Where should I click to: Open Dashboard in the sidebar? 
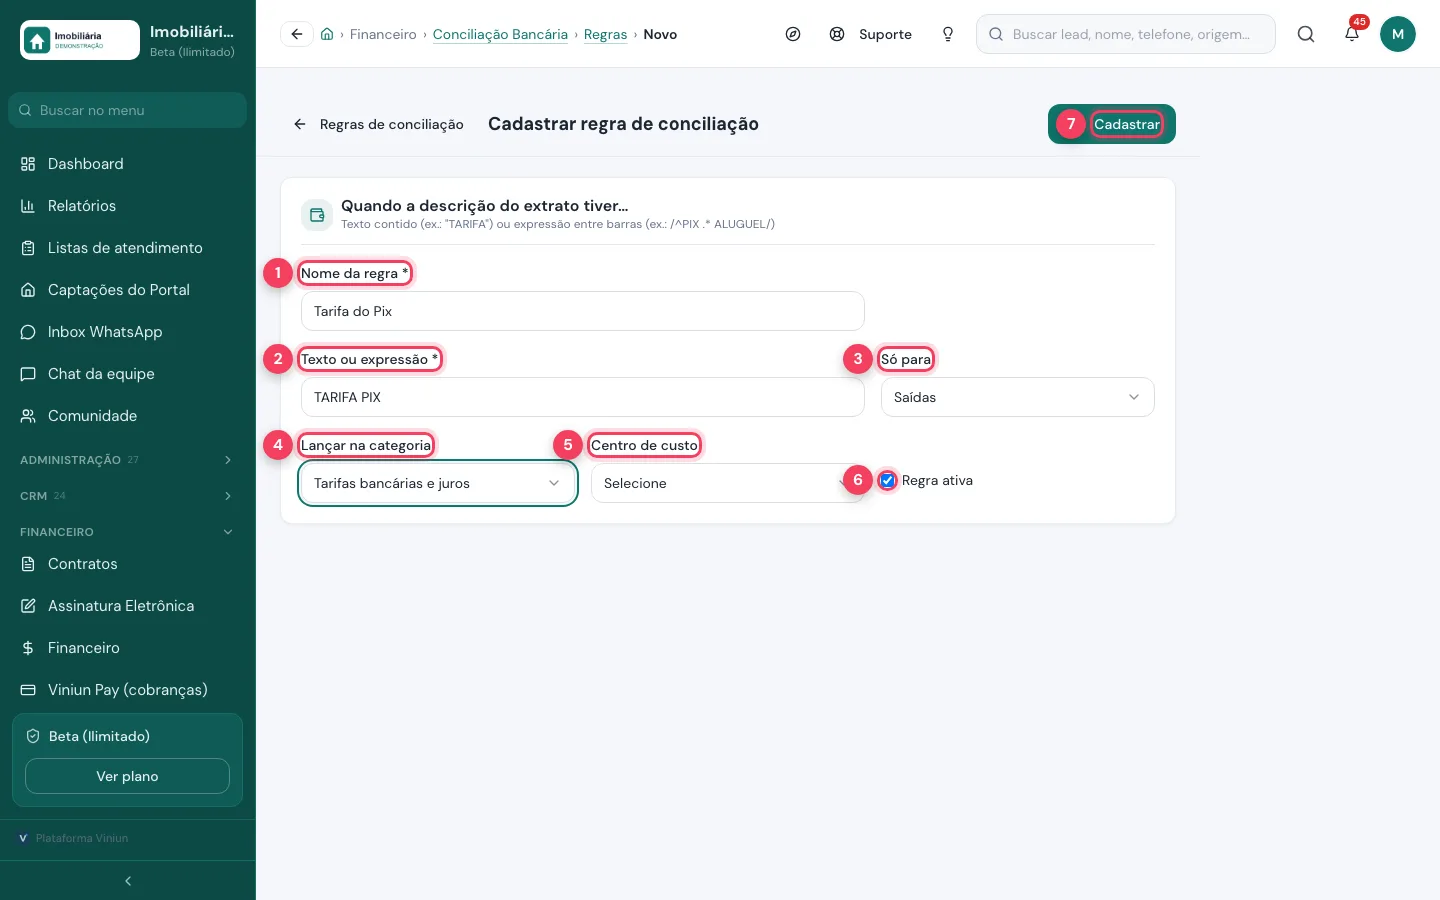pyautogui.click(x=127, y=164)
